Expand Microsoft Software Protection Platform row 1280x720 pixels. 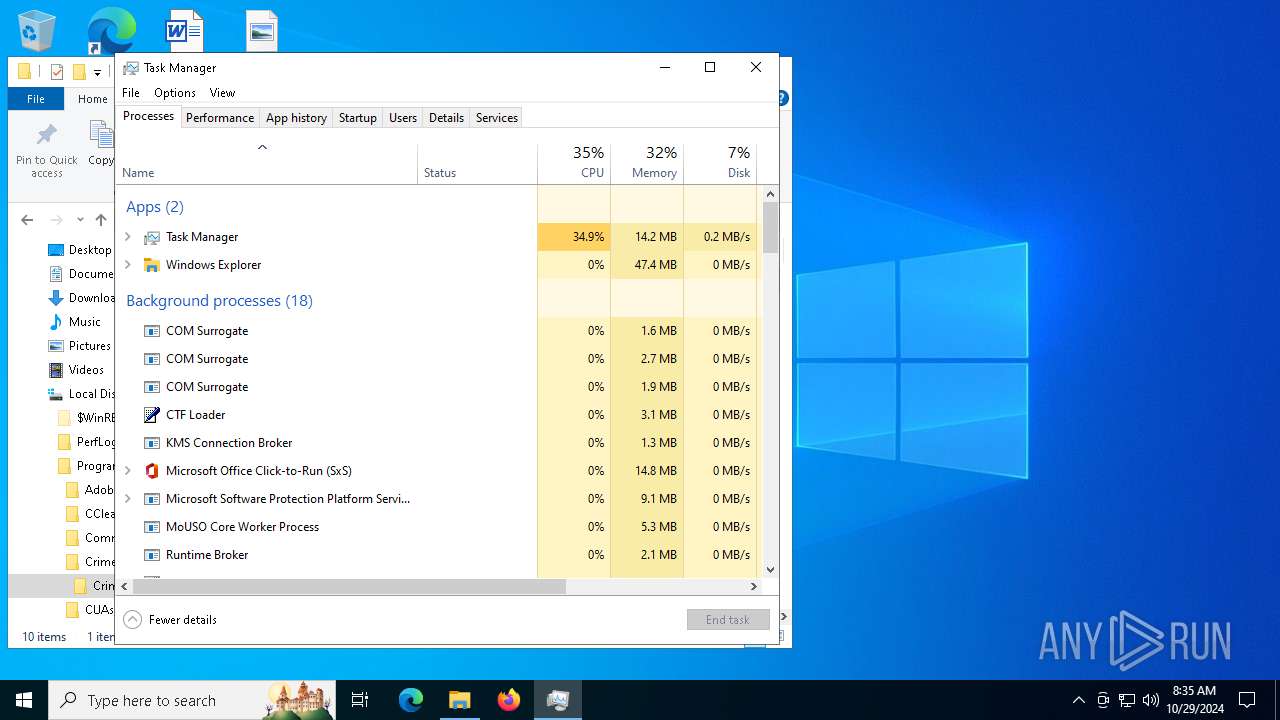click(128, 499)
